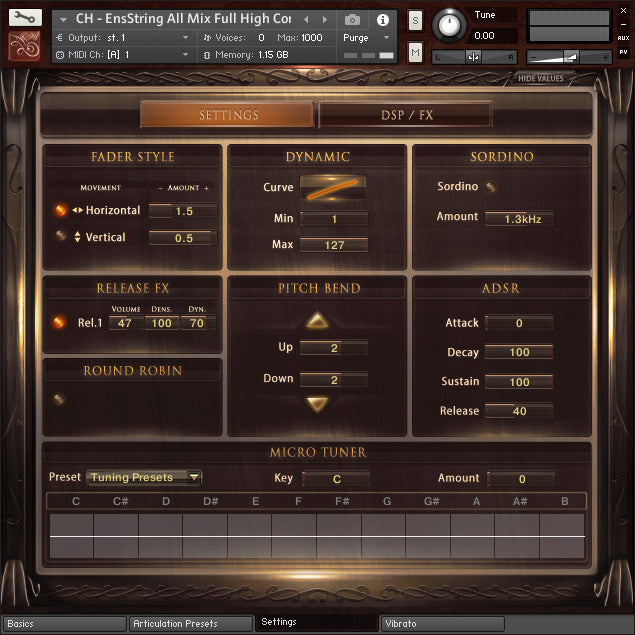Solo the instrument with S button
Viewport: 635px width, 635px height.
415,21
